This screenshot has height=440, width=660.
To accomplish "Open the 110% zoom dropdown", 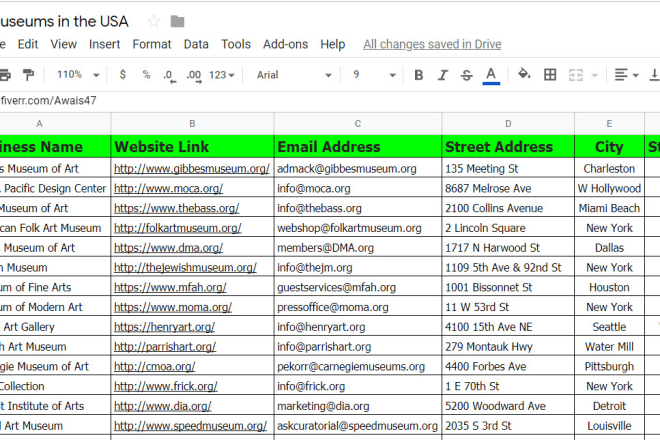I will [78, 75].
